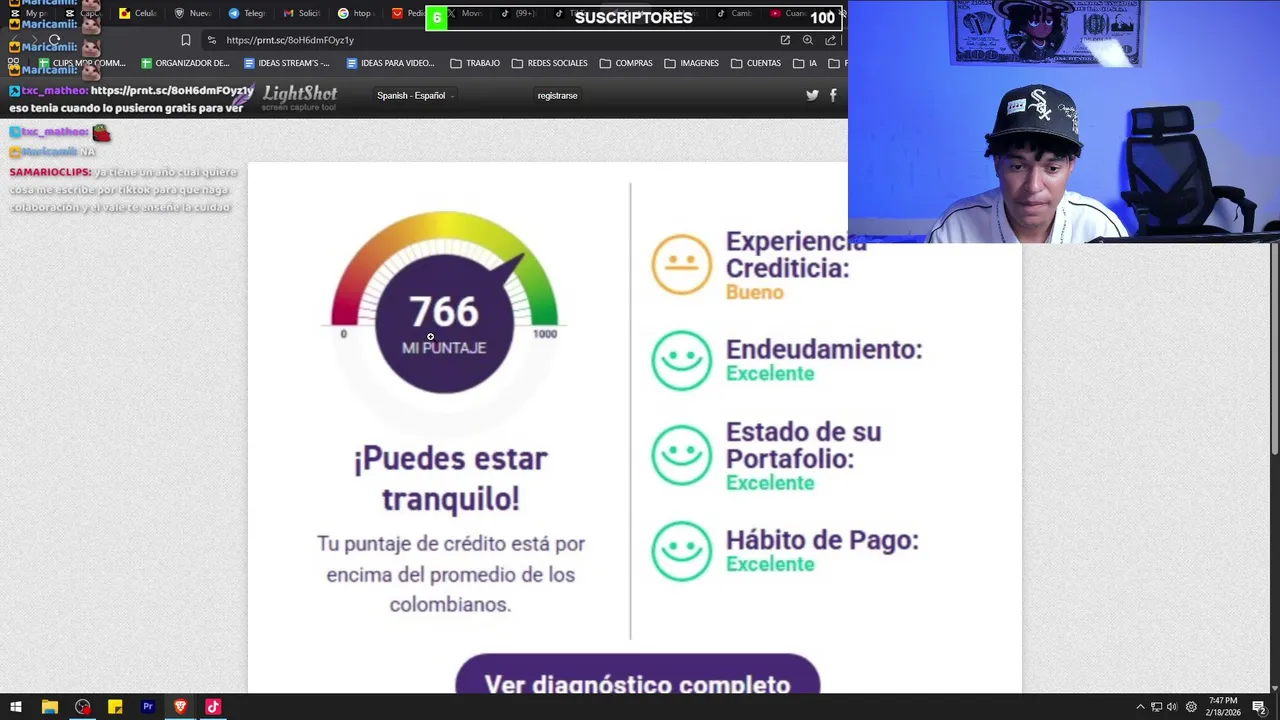The width and height of the screenshot is (1280, 720).
Task: Reload the current page
Action: (x=54, y=40)
